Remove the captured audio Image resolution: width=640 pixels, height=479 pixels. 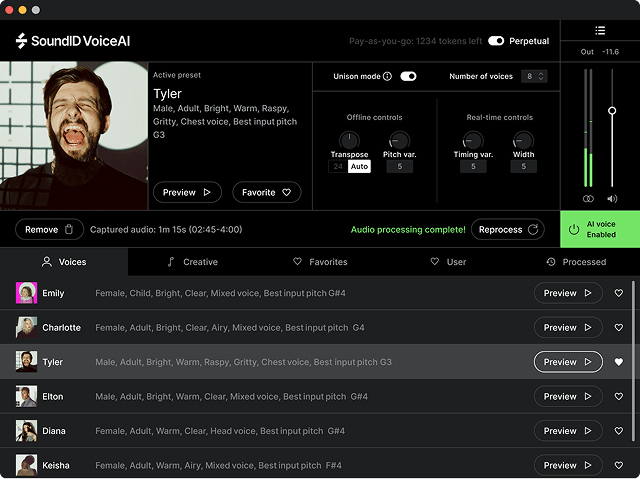[x=49, y=229]
